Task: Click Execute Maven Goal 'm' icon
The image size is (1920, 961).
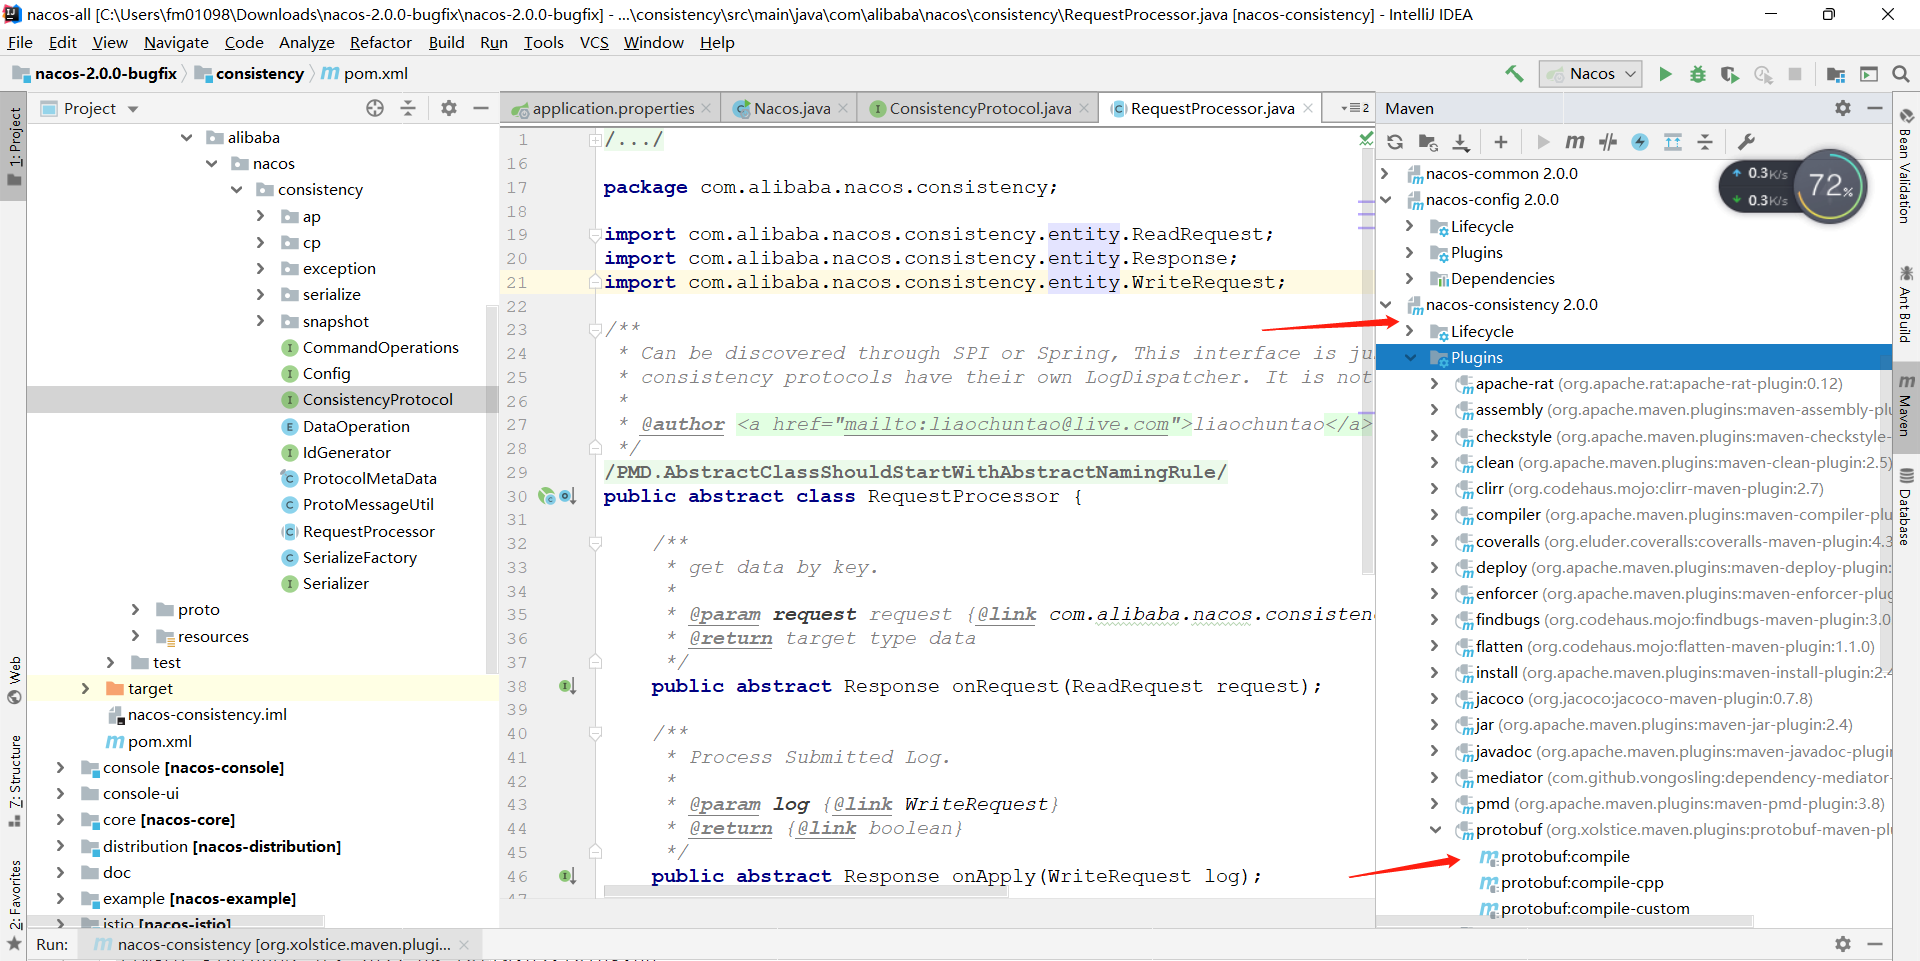Action: coord(1575,142)
